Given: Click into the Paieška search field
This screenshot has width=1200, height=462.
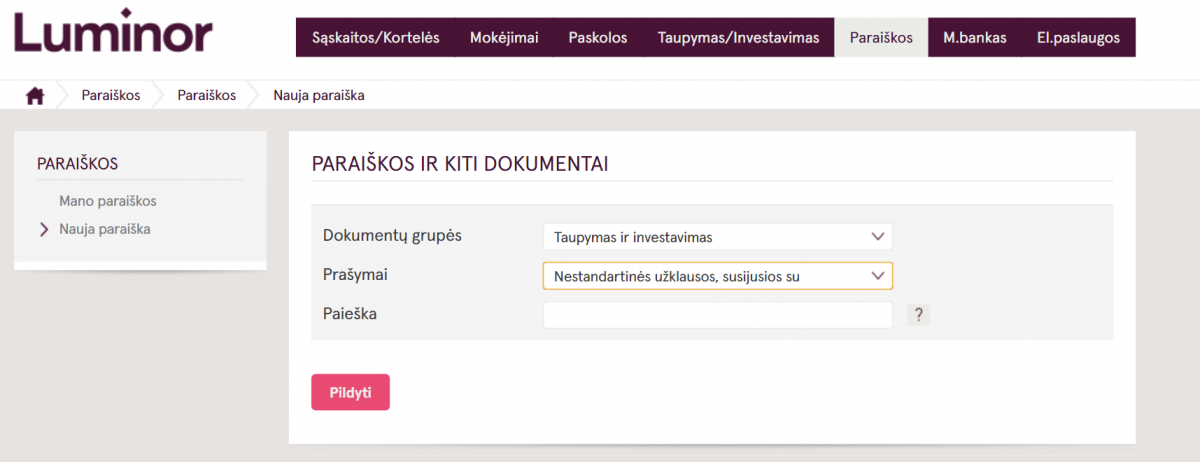Looking at the screenshot, I should (x=717, y=315).
